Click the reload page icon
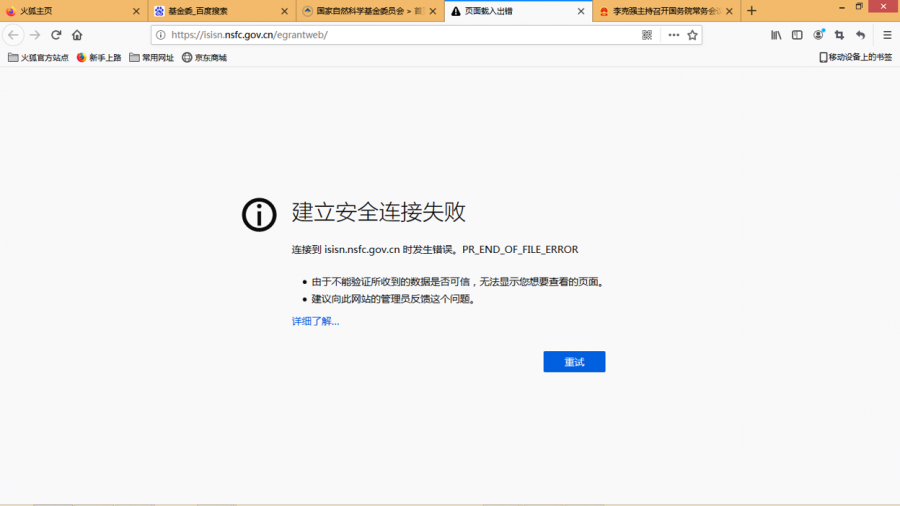Viewport: 900px width, 506px height. 56,35
